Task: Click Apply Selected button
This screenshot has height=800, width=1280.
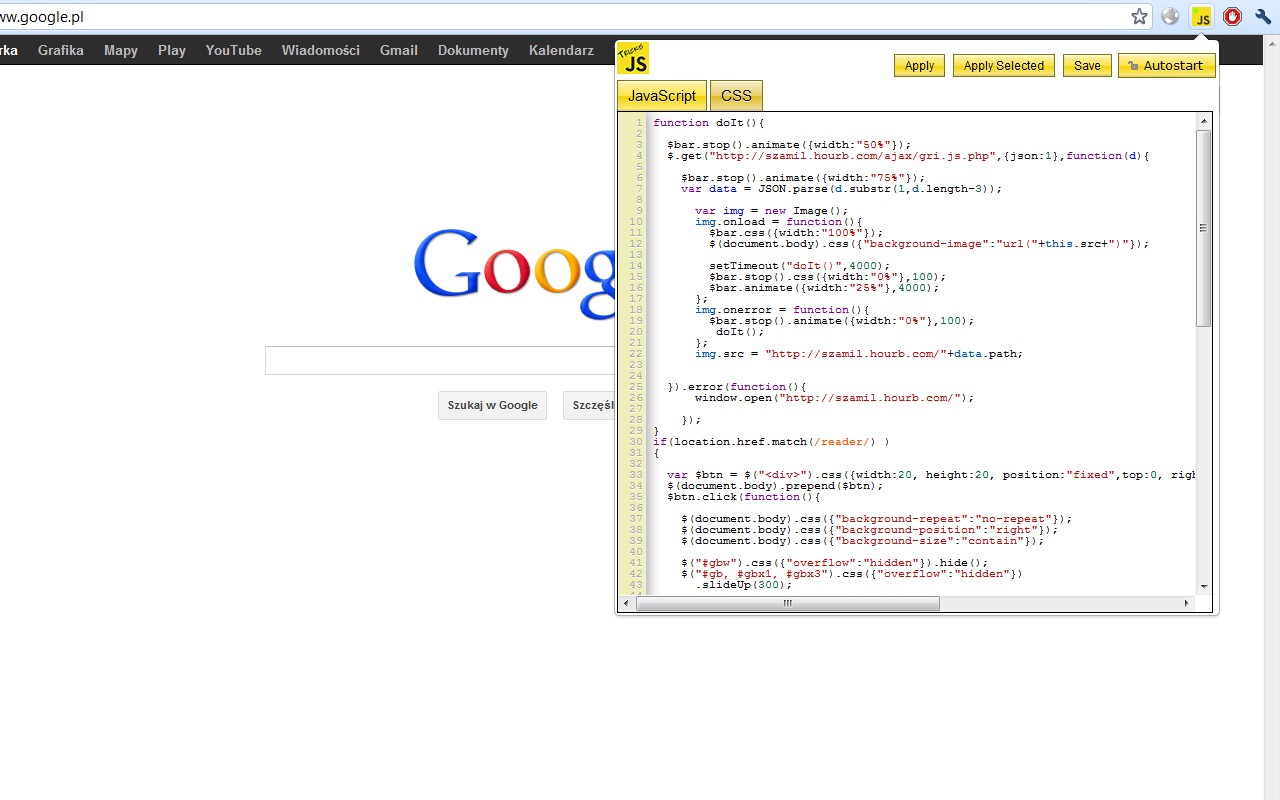Action: click(x=1004, y=66)
